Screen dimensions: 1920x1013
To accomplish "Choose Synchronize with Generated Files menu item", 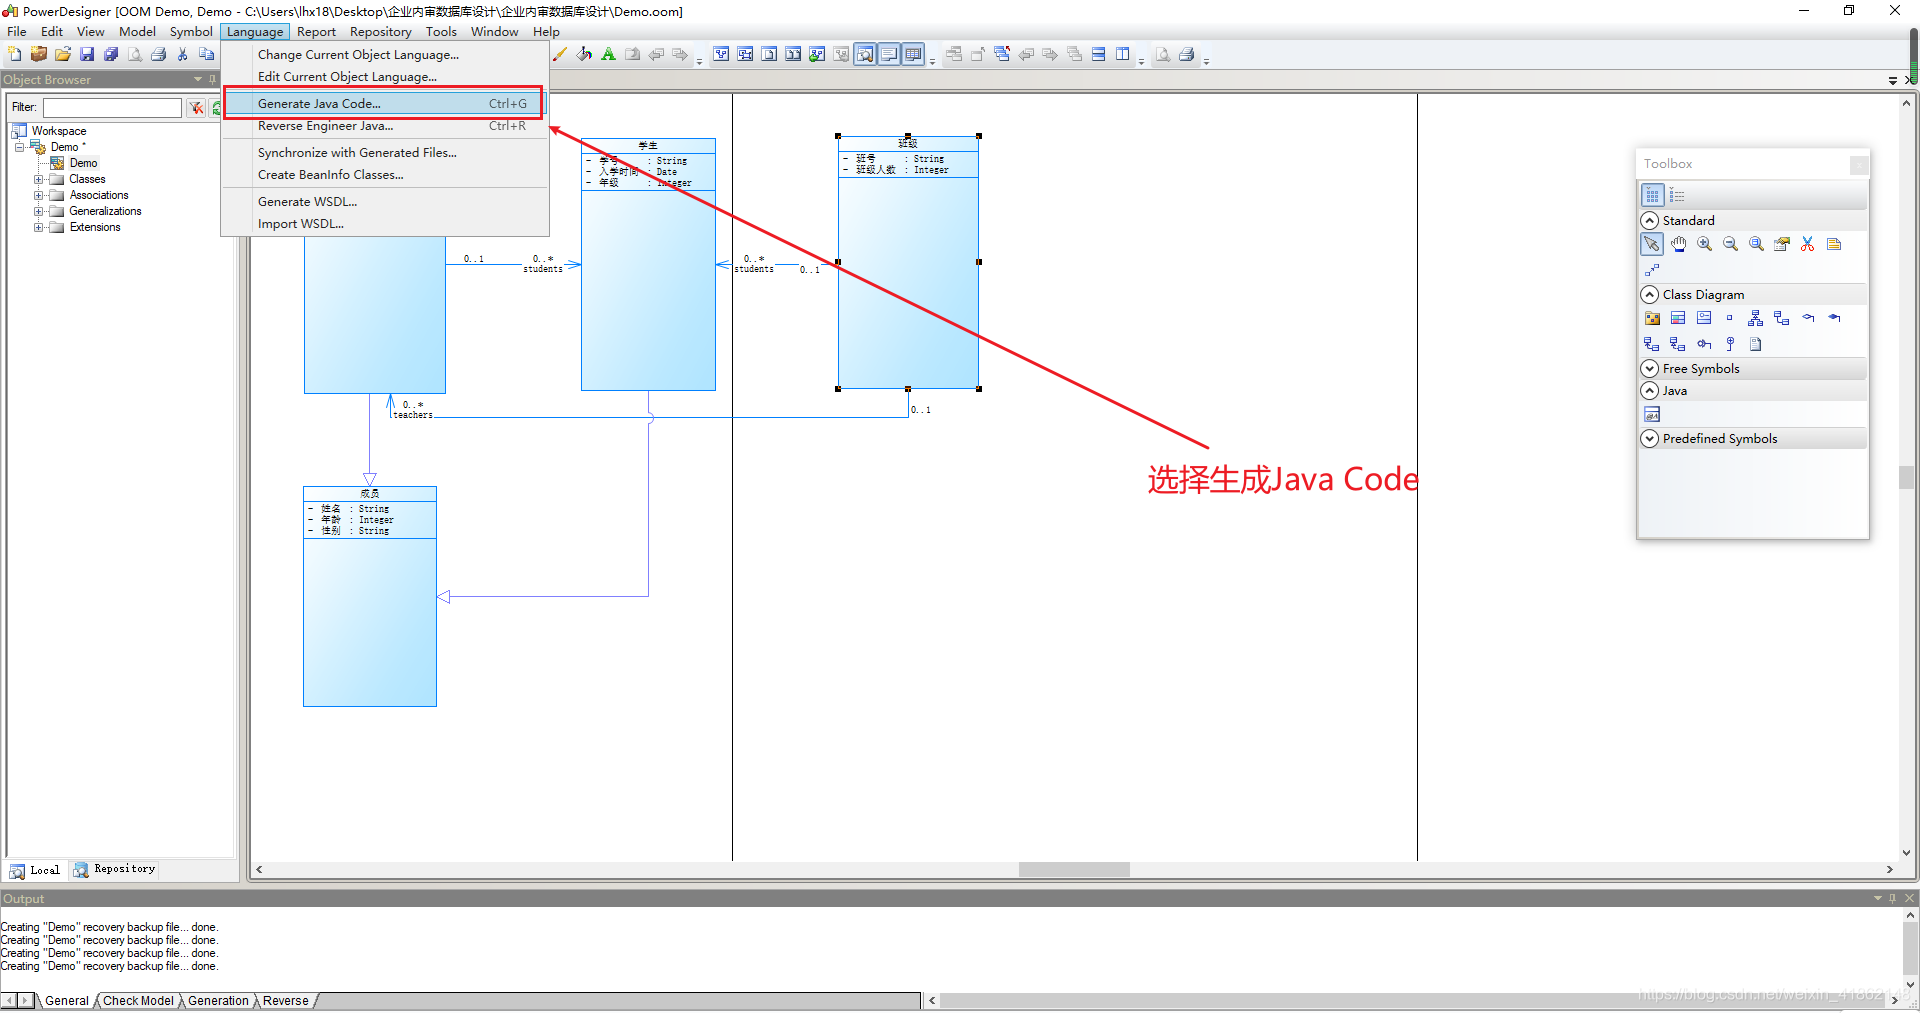I will (x=385, y=152).
